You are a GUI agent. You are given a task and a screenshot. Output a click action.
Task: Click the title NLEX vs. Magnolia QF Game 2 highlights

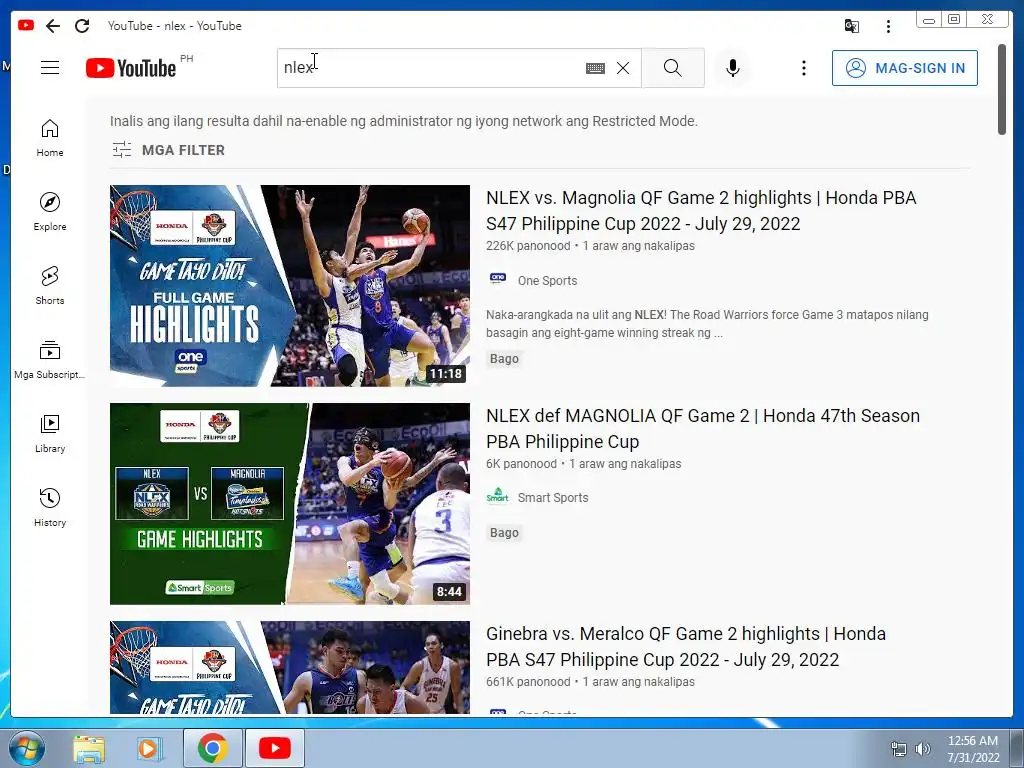coord(701,210)
